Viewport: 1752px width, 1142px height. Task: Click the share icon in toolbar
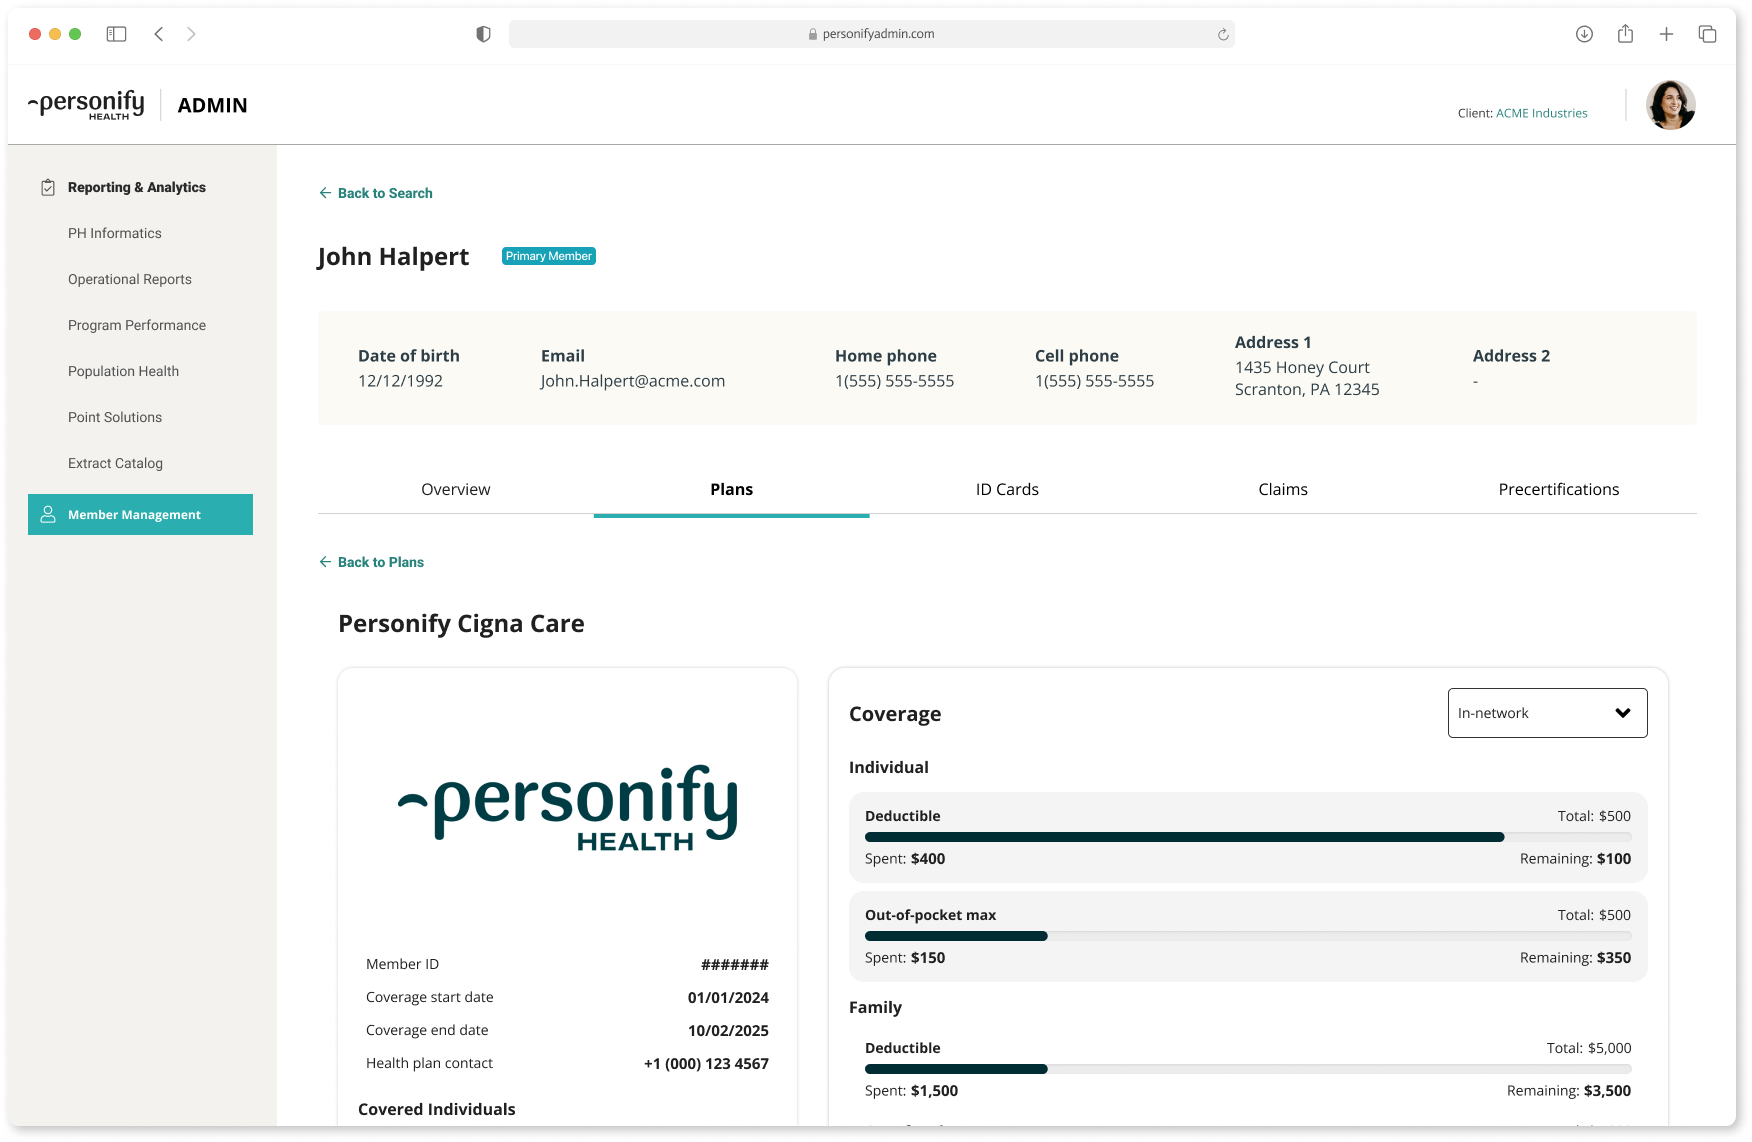1625,34
